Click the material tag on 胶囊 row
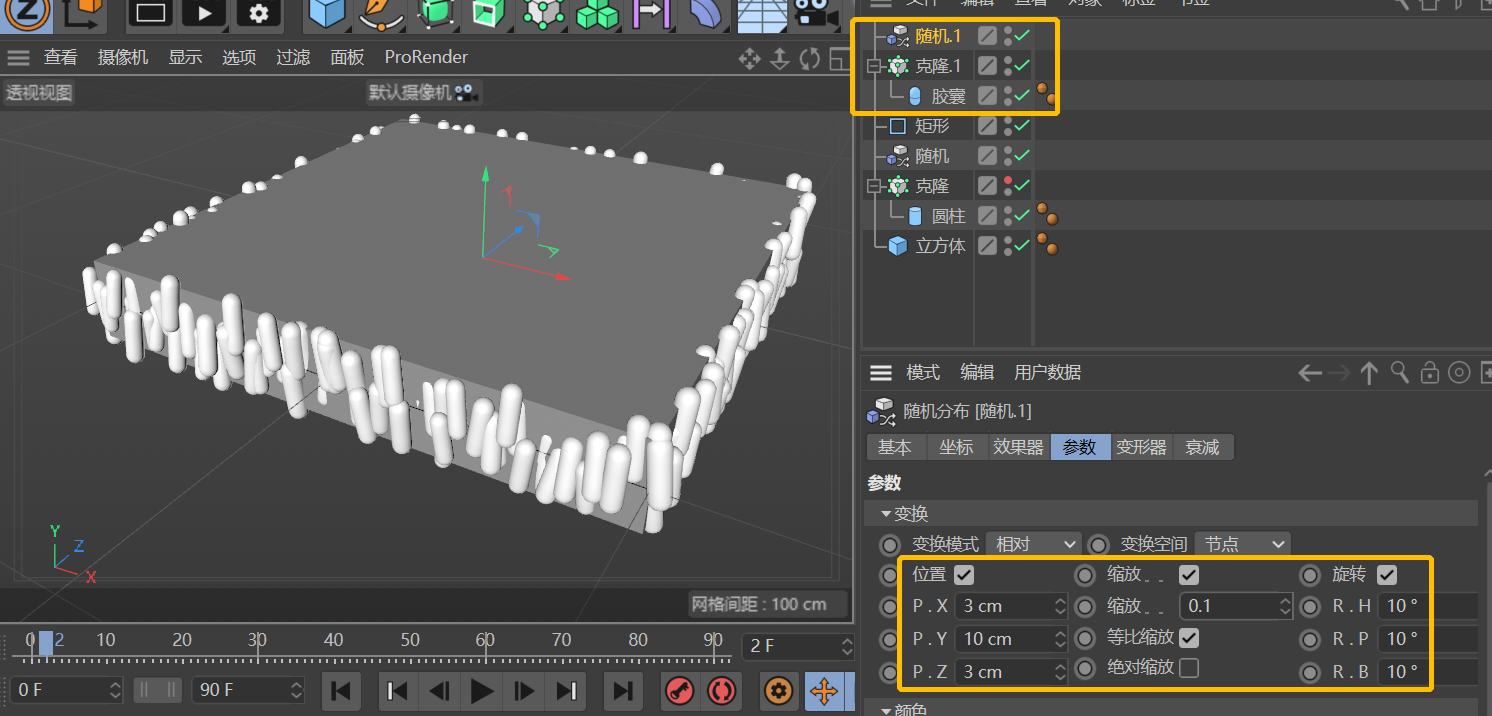The image size is (1492, 716). pos(1047,95)
